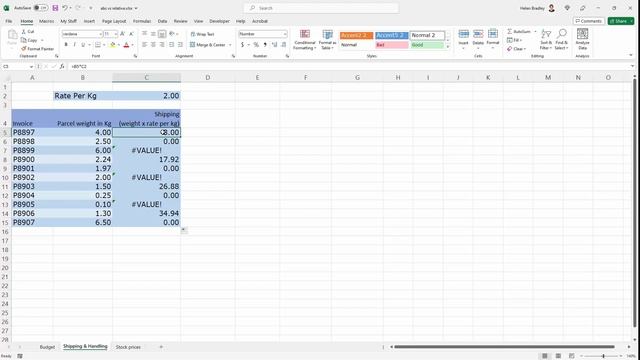This screenshot has width=640, height=360.
Task: Open the Font dialog launcher
Action: 135,56
